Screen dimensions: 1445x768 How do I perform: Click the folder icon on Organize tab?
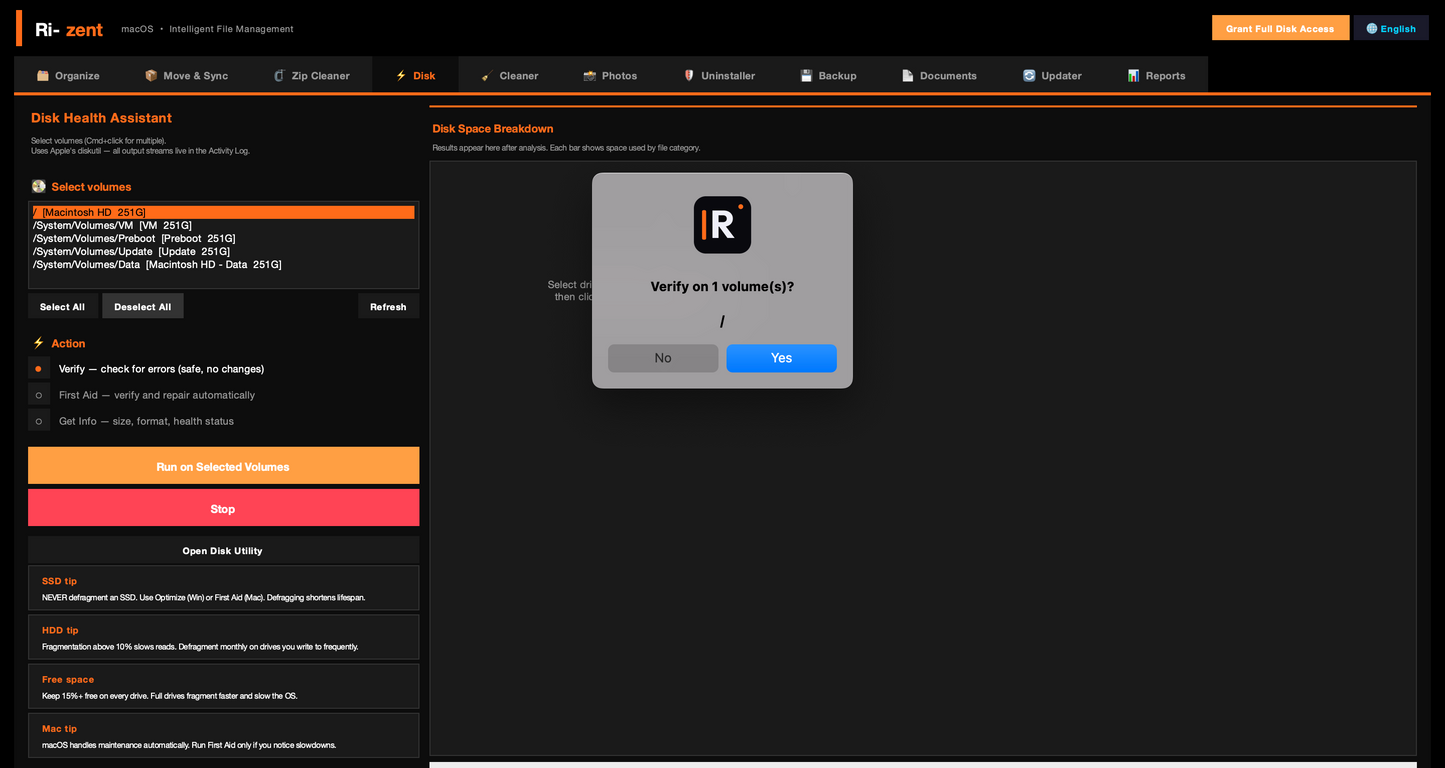coord(43,75)
